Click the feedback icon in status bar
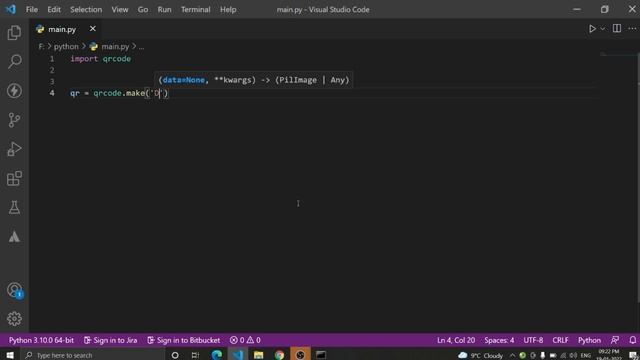This screenshot has width=640, height=360. click(x=615, y=340)
